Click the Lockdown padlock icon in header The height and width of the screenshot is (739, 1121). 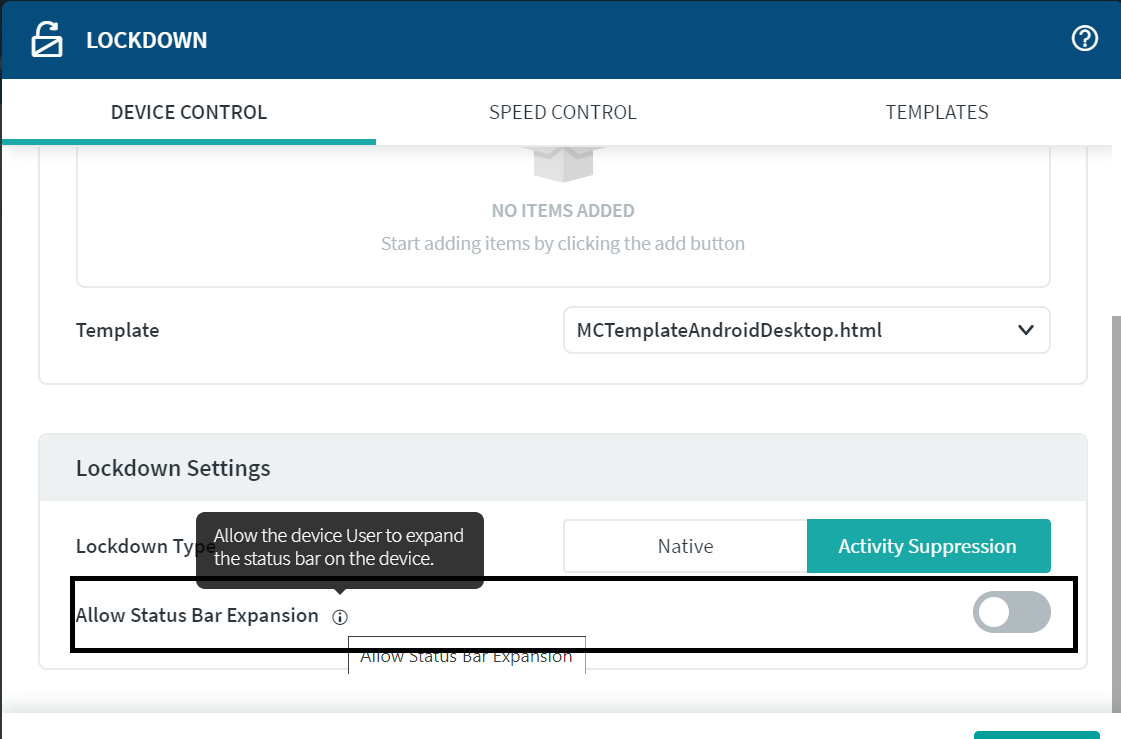(x=46, y=40)
